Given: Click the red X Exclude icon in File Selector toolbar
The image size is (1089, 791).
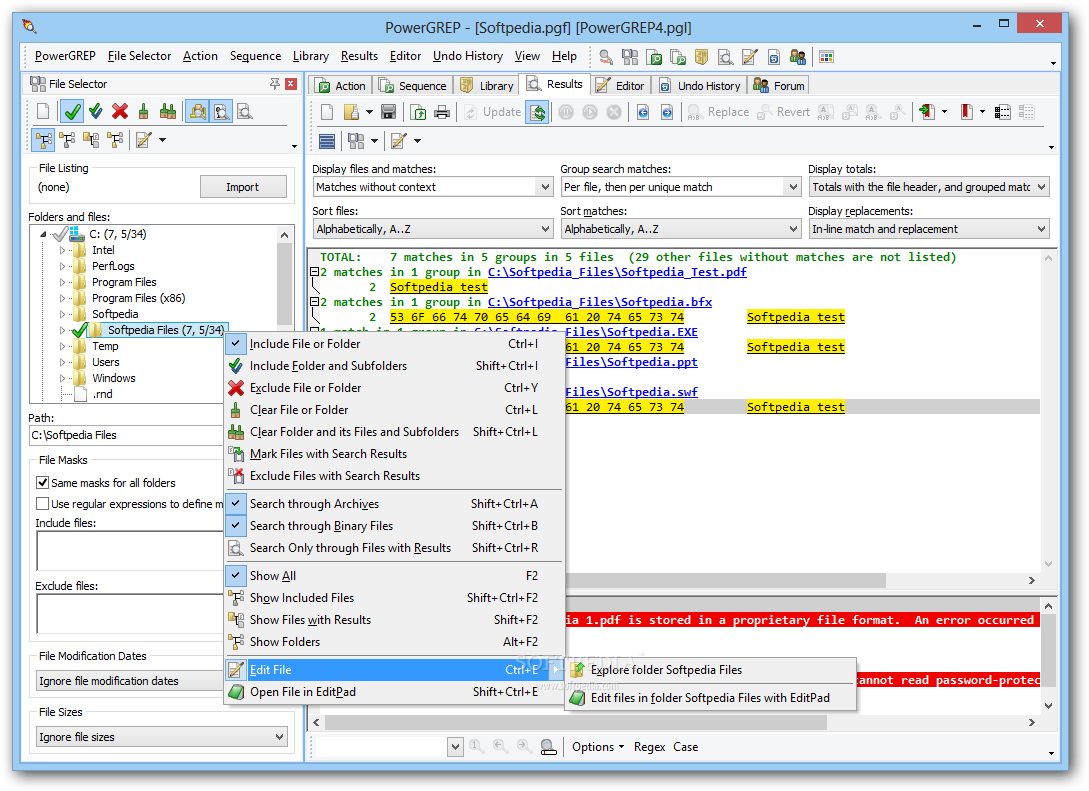Looking at the screenshot, I should [x=119, y=111].
